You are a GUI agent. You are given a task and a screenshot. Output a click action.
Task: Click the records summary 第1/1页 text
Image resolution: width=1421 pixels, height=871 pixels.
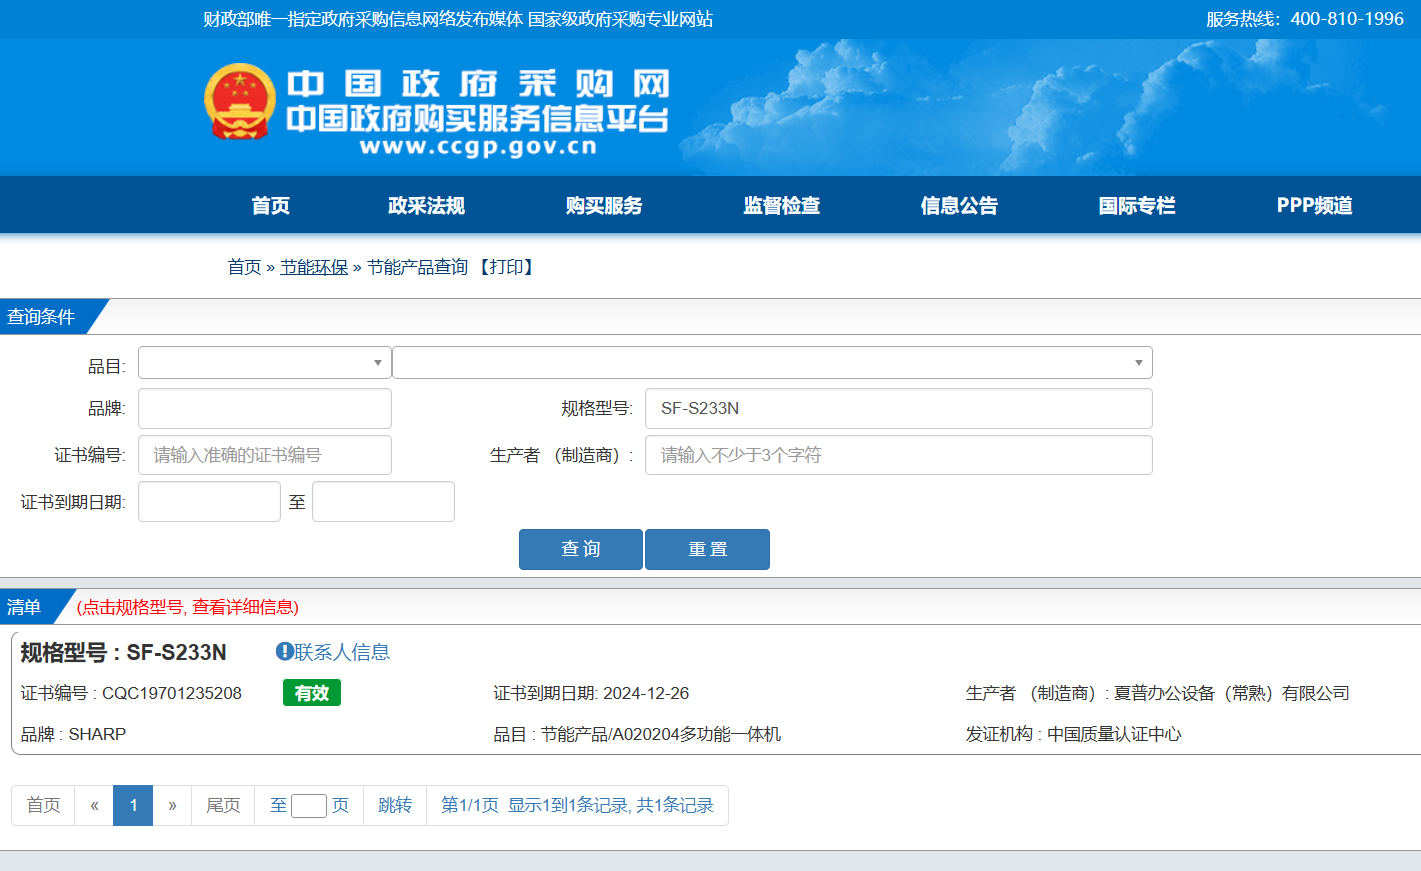tap(577, 805)
